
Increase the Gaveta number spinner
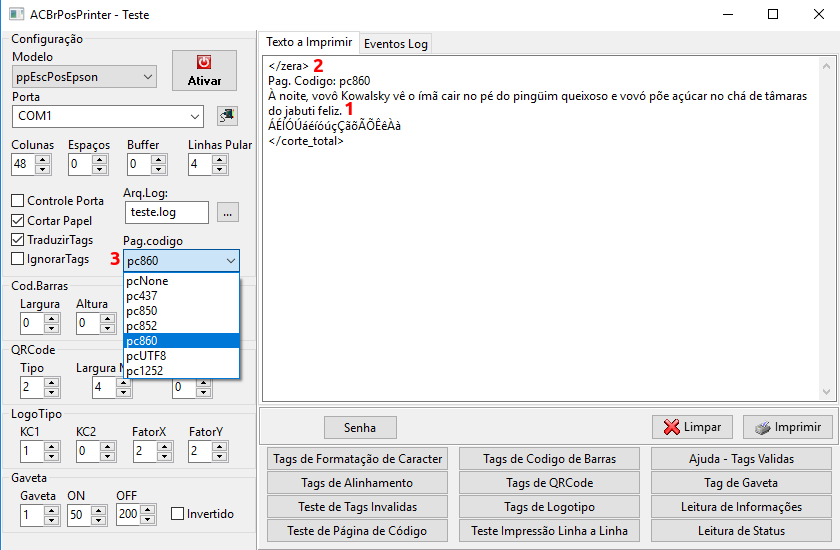pos(51,510)
